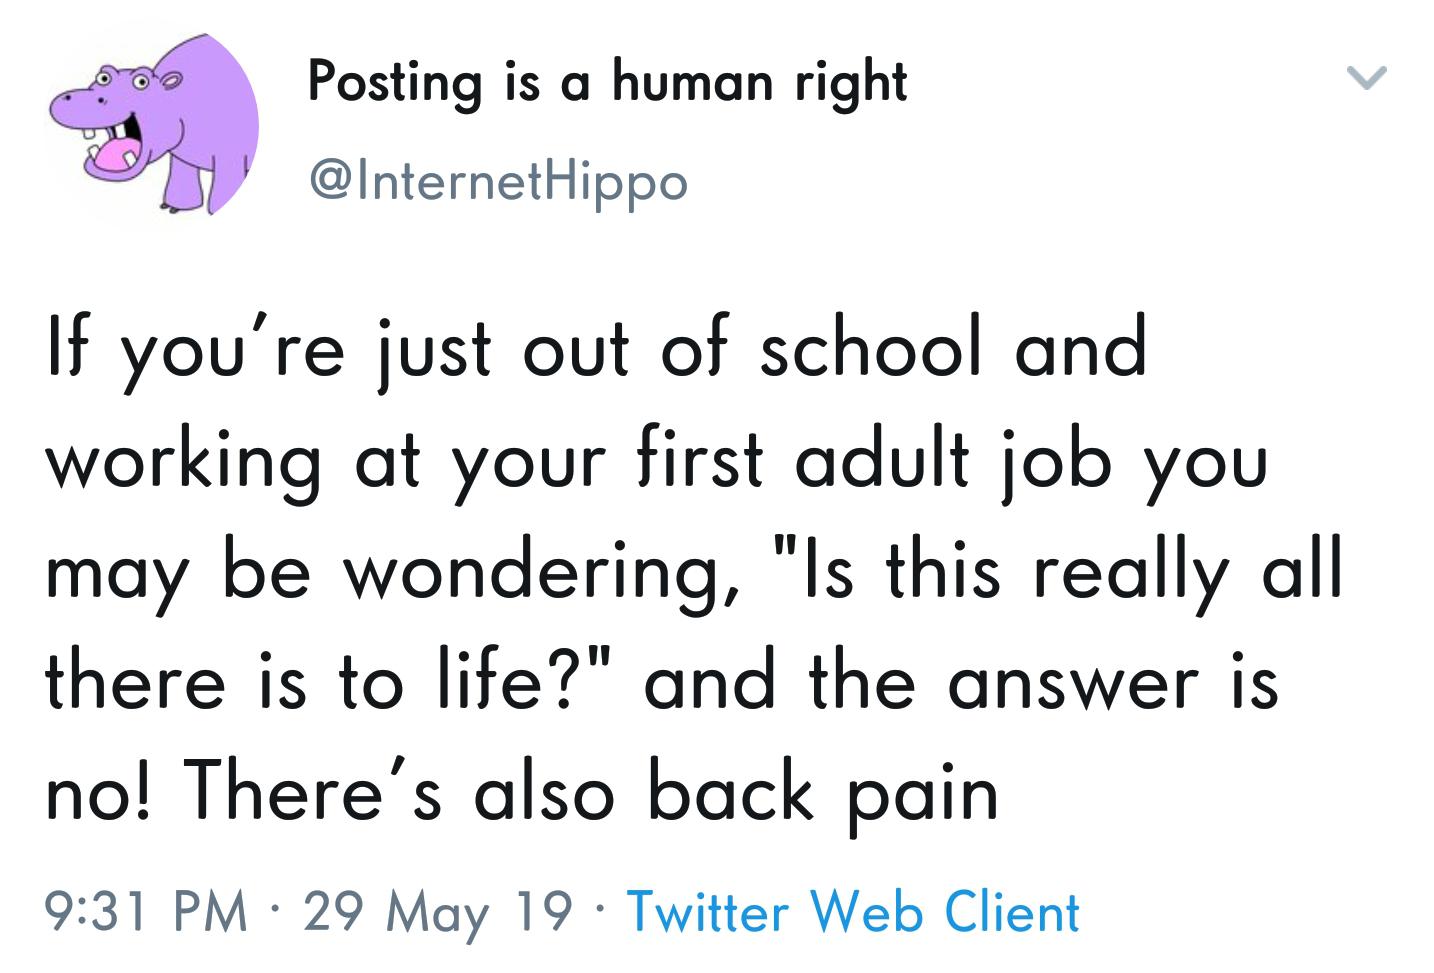This screenshot has width=1434, height=973.
Task: Click the 9:31 PM timestamp
Action: pyautogui.click(x=146, y=911)
